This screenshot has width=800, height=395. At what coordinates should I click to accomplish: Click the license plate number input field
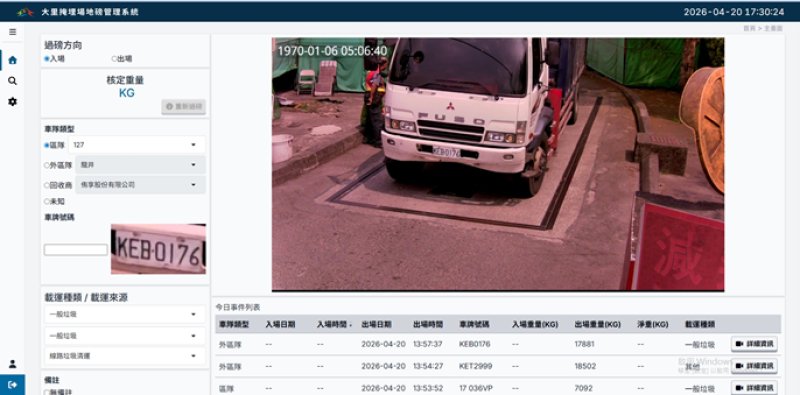76,250
